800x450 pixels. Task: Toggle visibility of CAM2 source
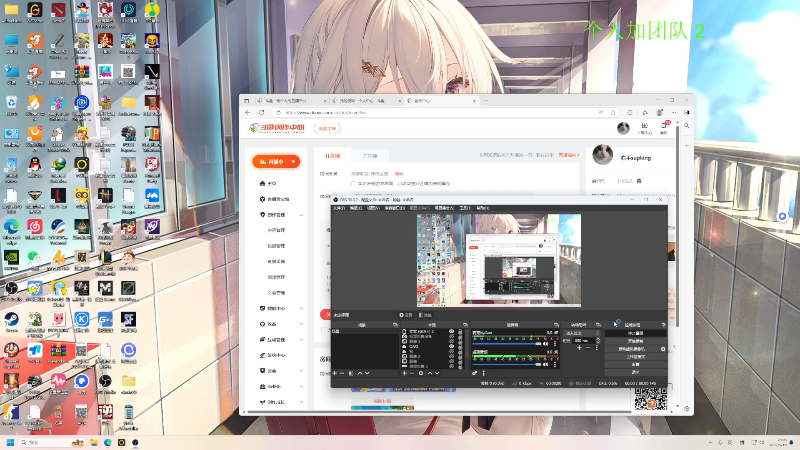(452, 346)
